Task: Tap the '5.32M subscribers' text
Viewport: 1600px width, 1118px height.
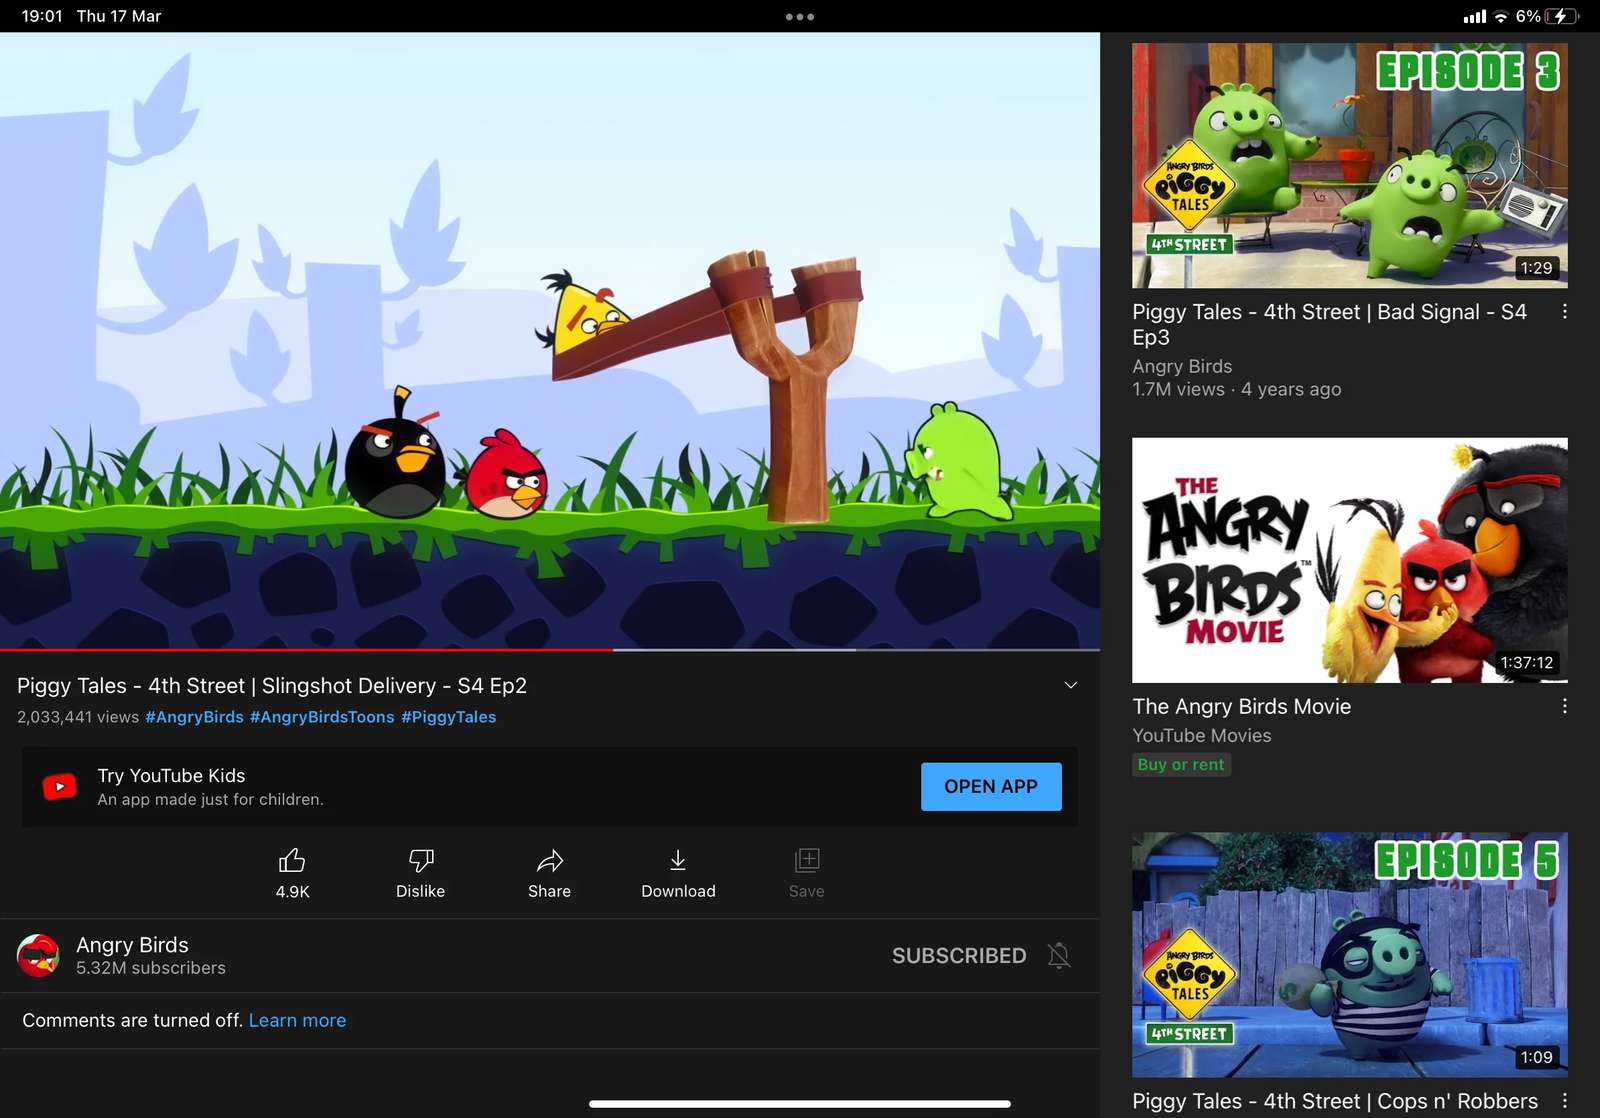Action: (151, 968)
